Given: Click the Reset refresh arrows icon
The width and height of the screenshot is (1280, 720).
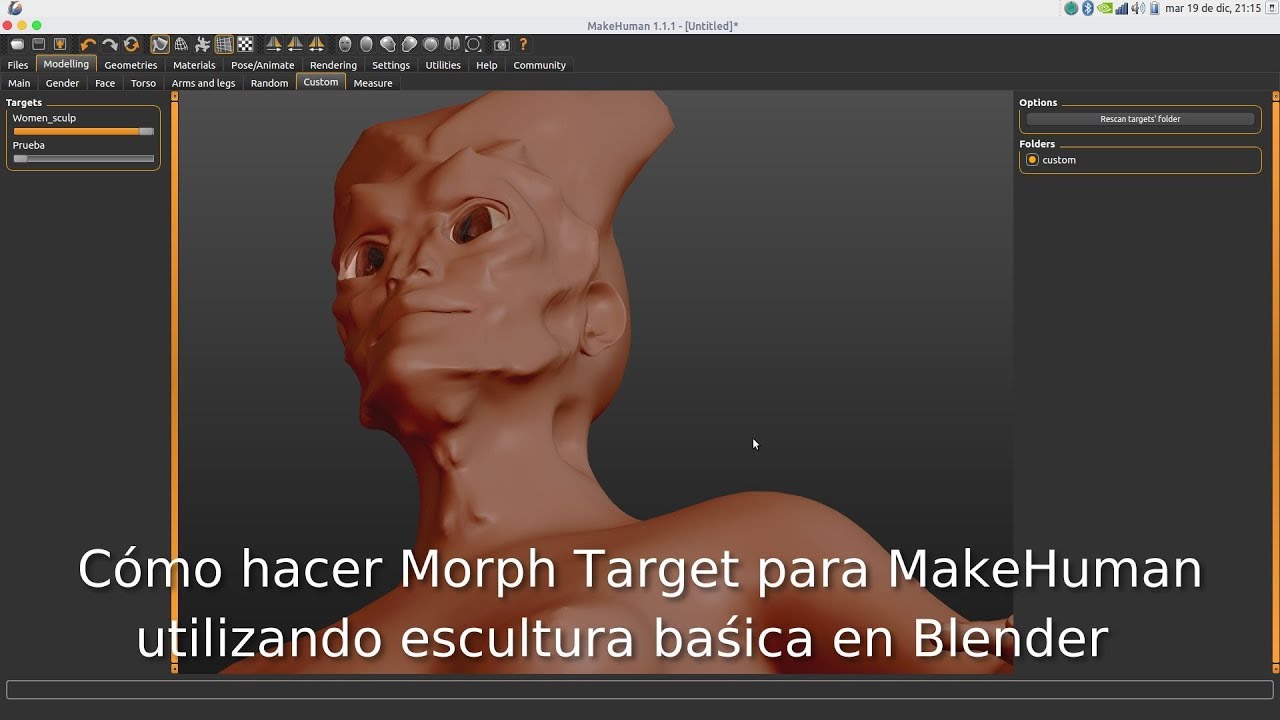Looking at the screenshot, I should pos(131,44).
